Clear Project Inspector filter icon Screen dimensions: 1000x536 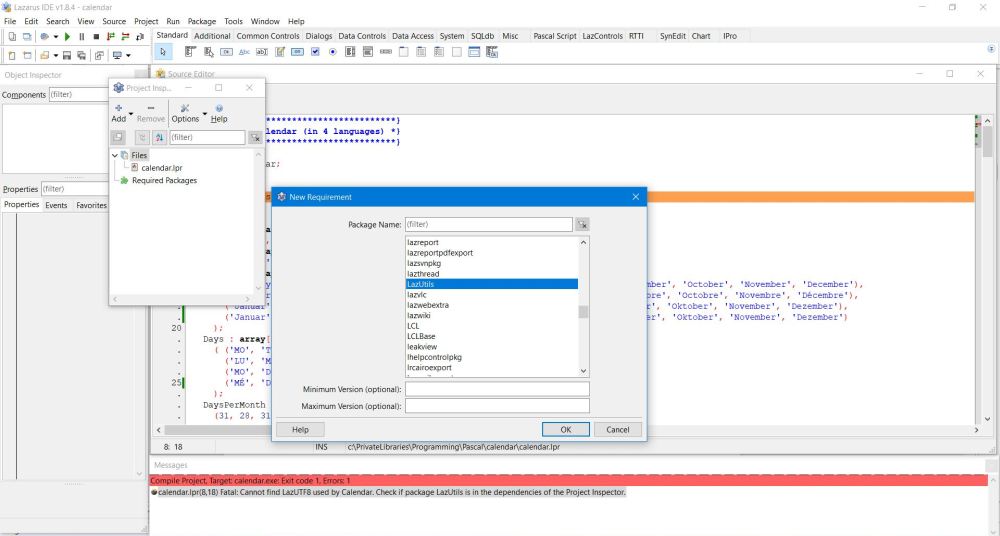tap(255, 137)
